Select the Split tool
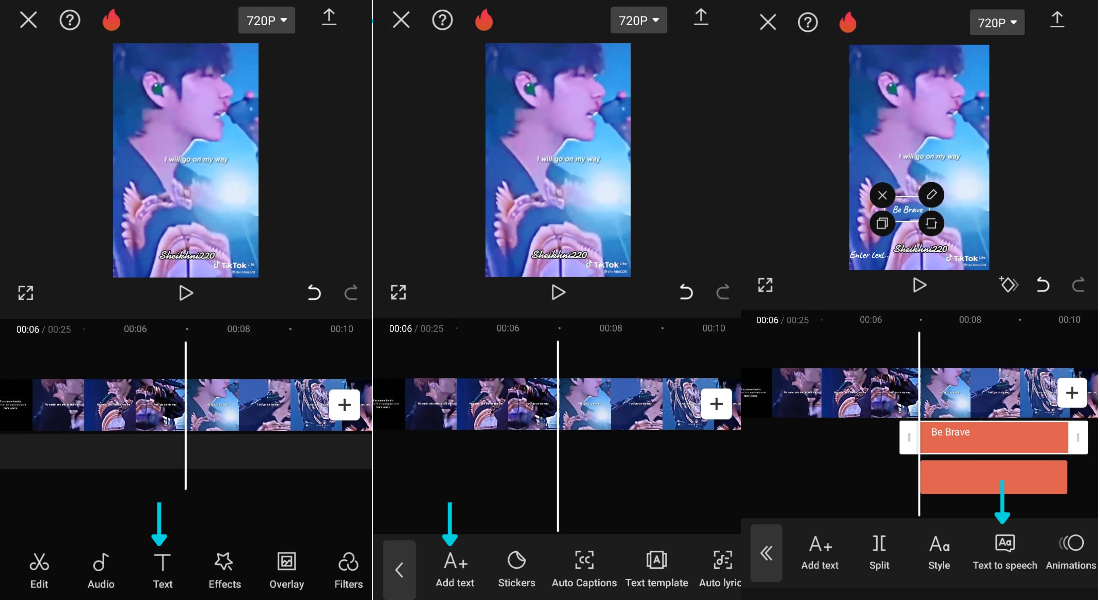This screenshot has height=600, width=1100. tap(879, 552)
